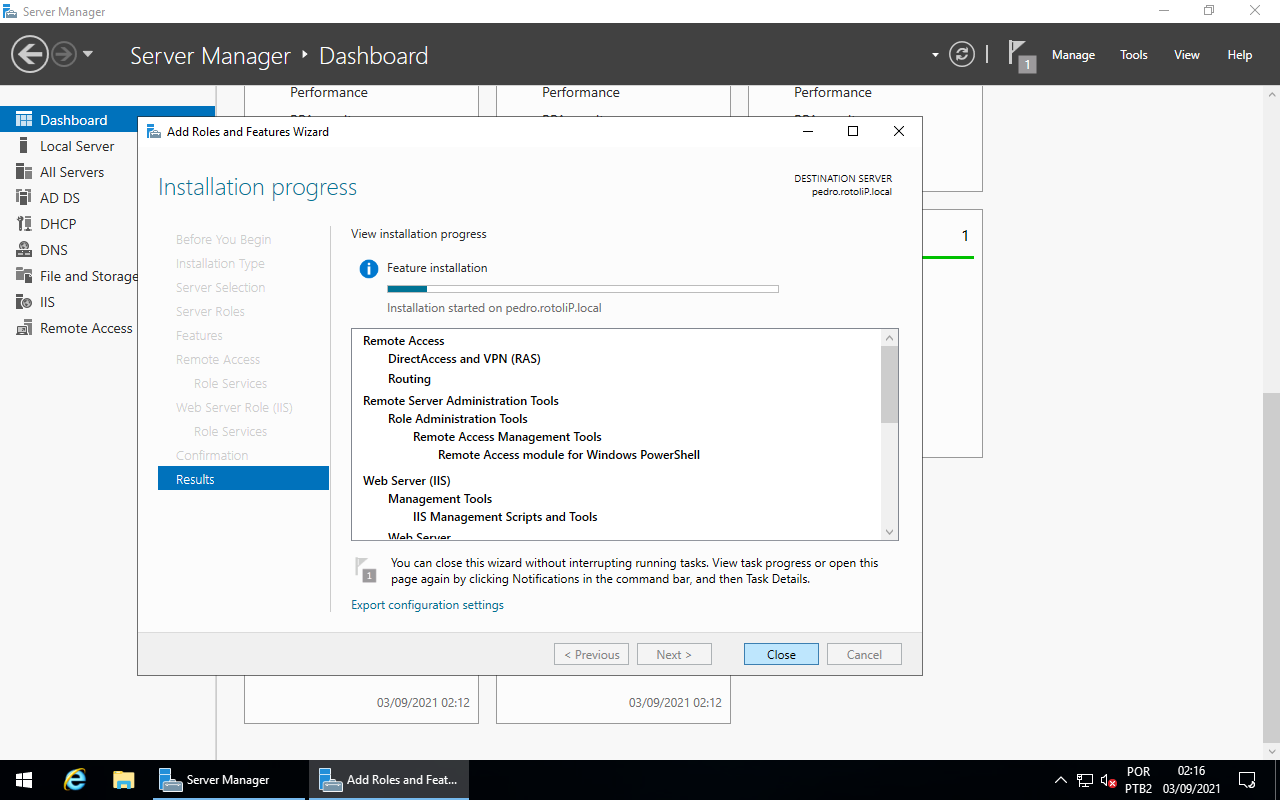
Task: Click the Server Manager back arrow button
Action: click(x=30, y=55)
